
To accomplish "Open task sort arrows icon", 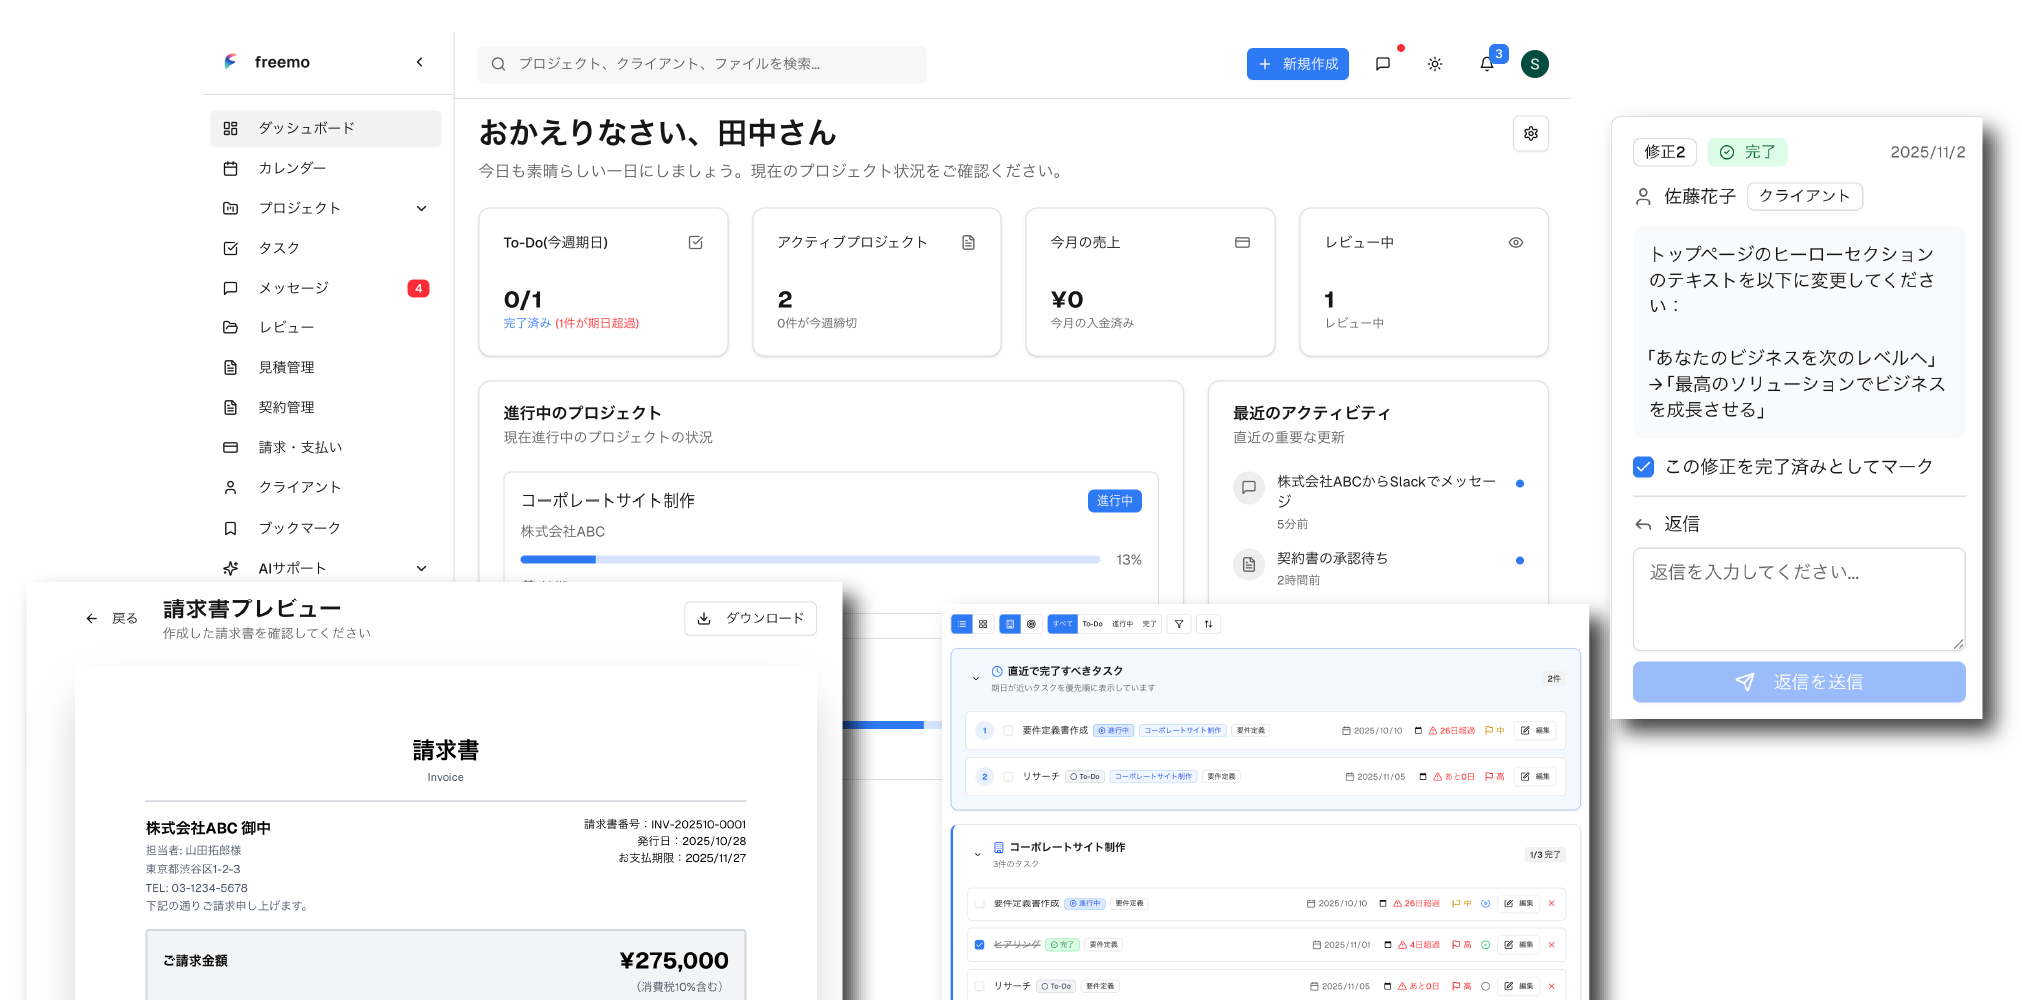I will tap(1208, 624).
